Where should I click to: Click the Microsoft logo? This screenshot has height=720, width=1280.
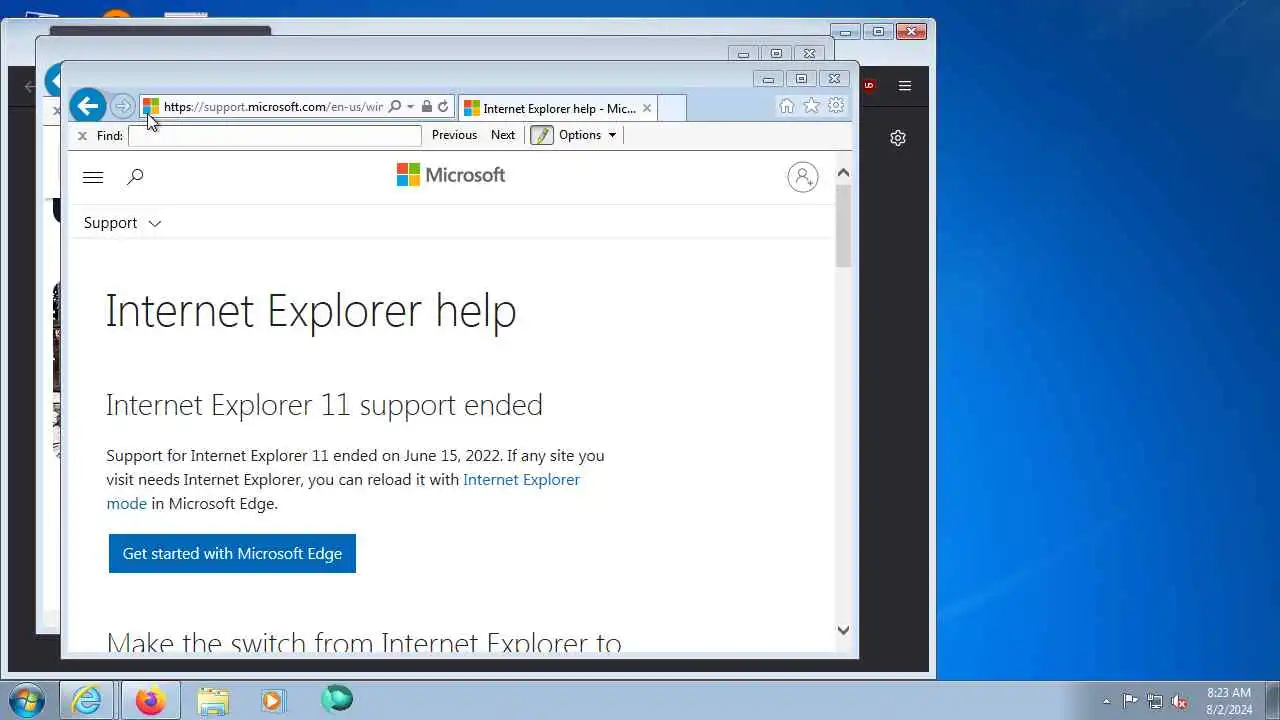[x=451, y=175]
